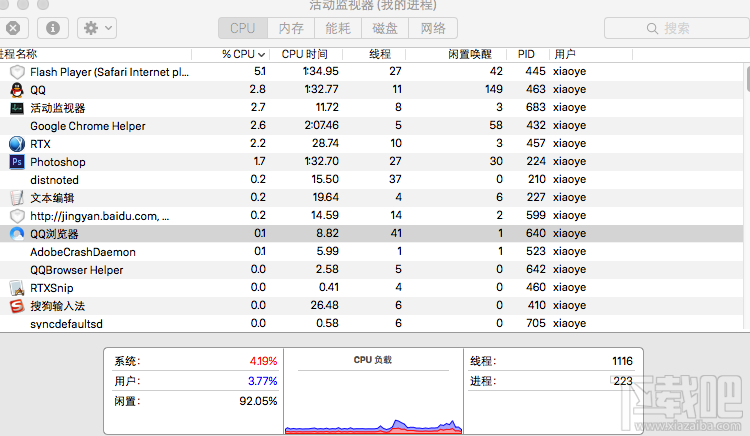Viewport: 750px width, 436px height.
Task: Sort by the PID column header
Action: click(x=526, y=54)
